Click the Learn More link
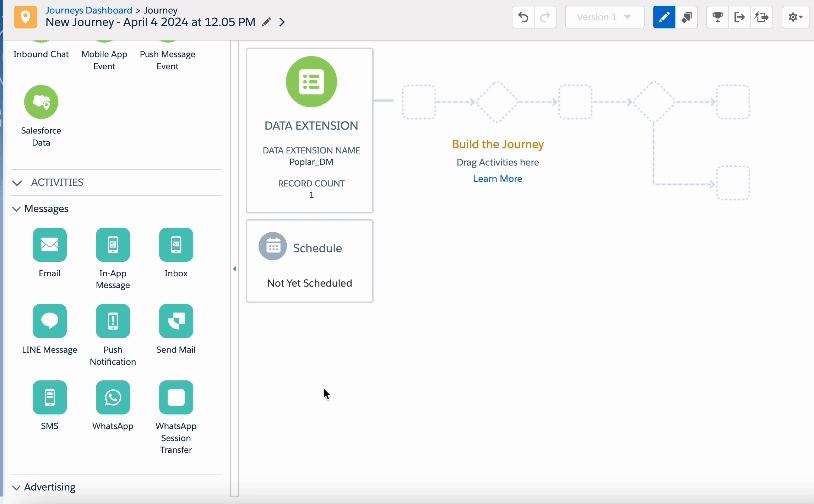The width and height of the screenshot is (814, 504). 497,179
